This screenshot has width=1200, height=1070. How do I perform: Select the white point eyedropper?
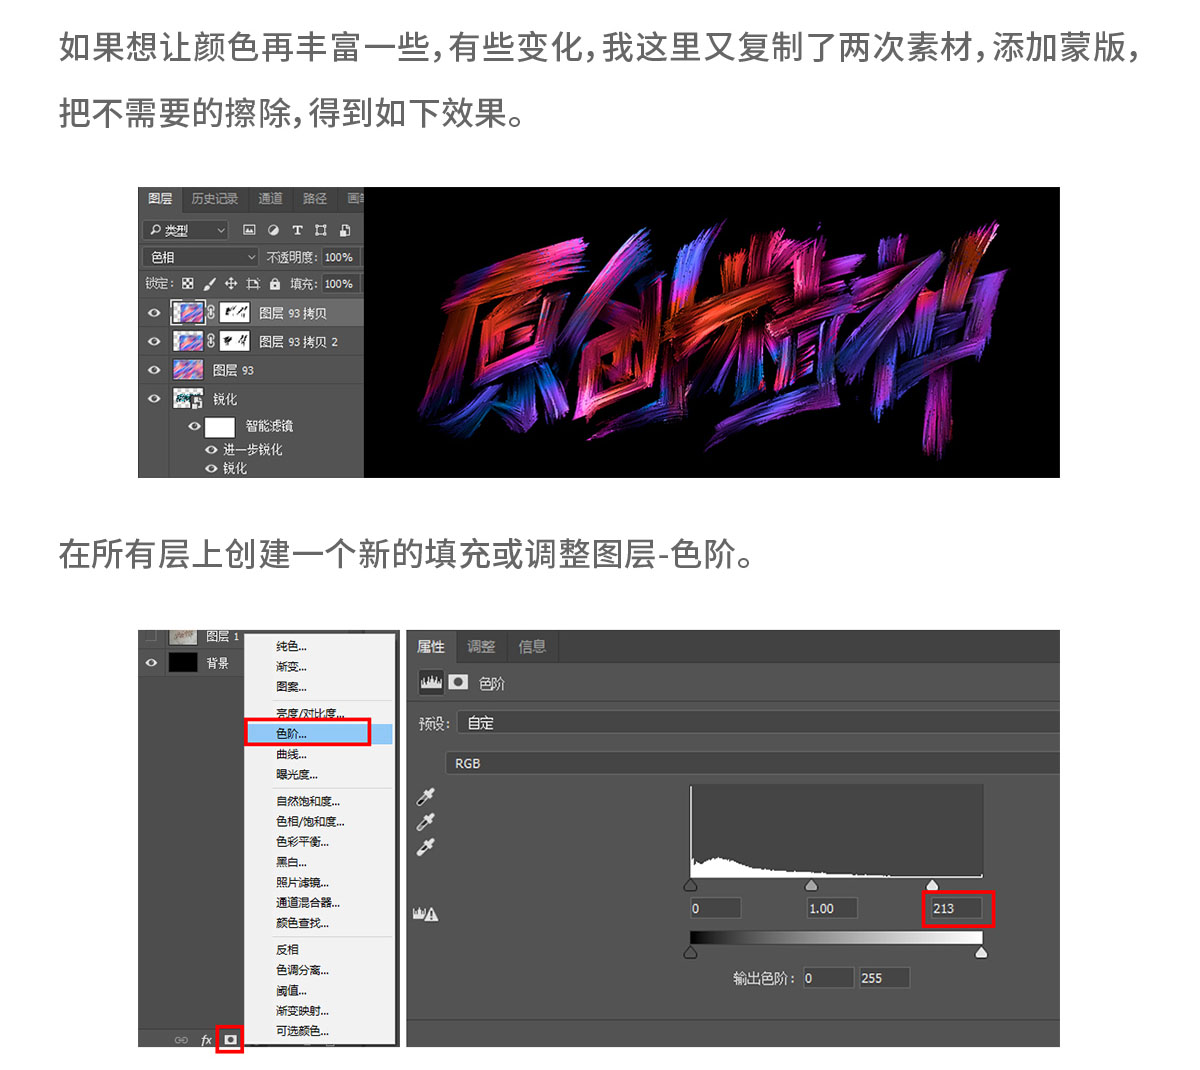[x=426, y=847]
